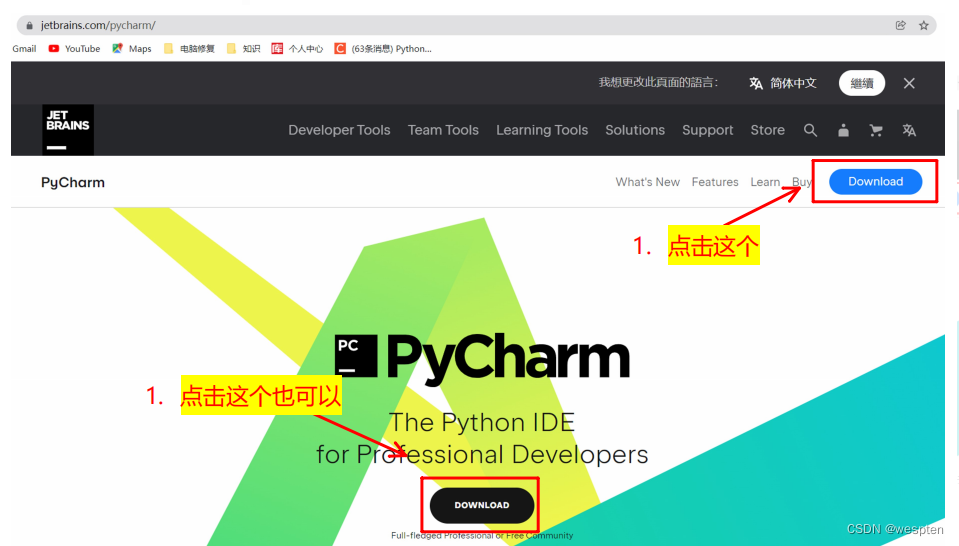This screenshot has width=959, height=546.
Task: Open the shopping cart icon
Action: point(876,130)
